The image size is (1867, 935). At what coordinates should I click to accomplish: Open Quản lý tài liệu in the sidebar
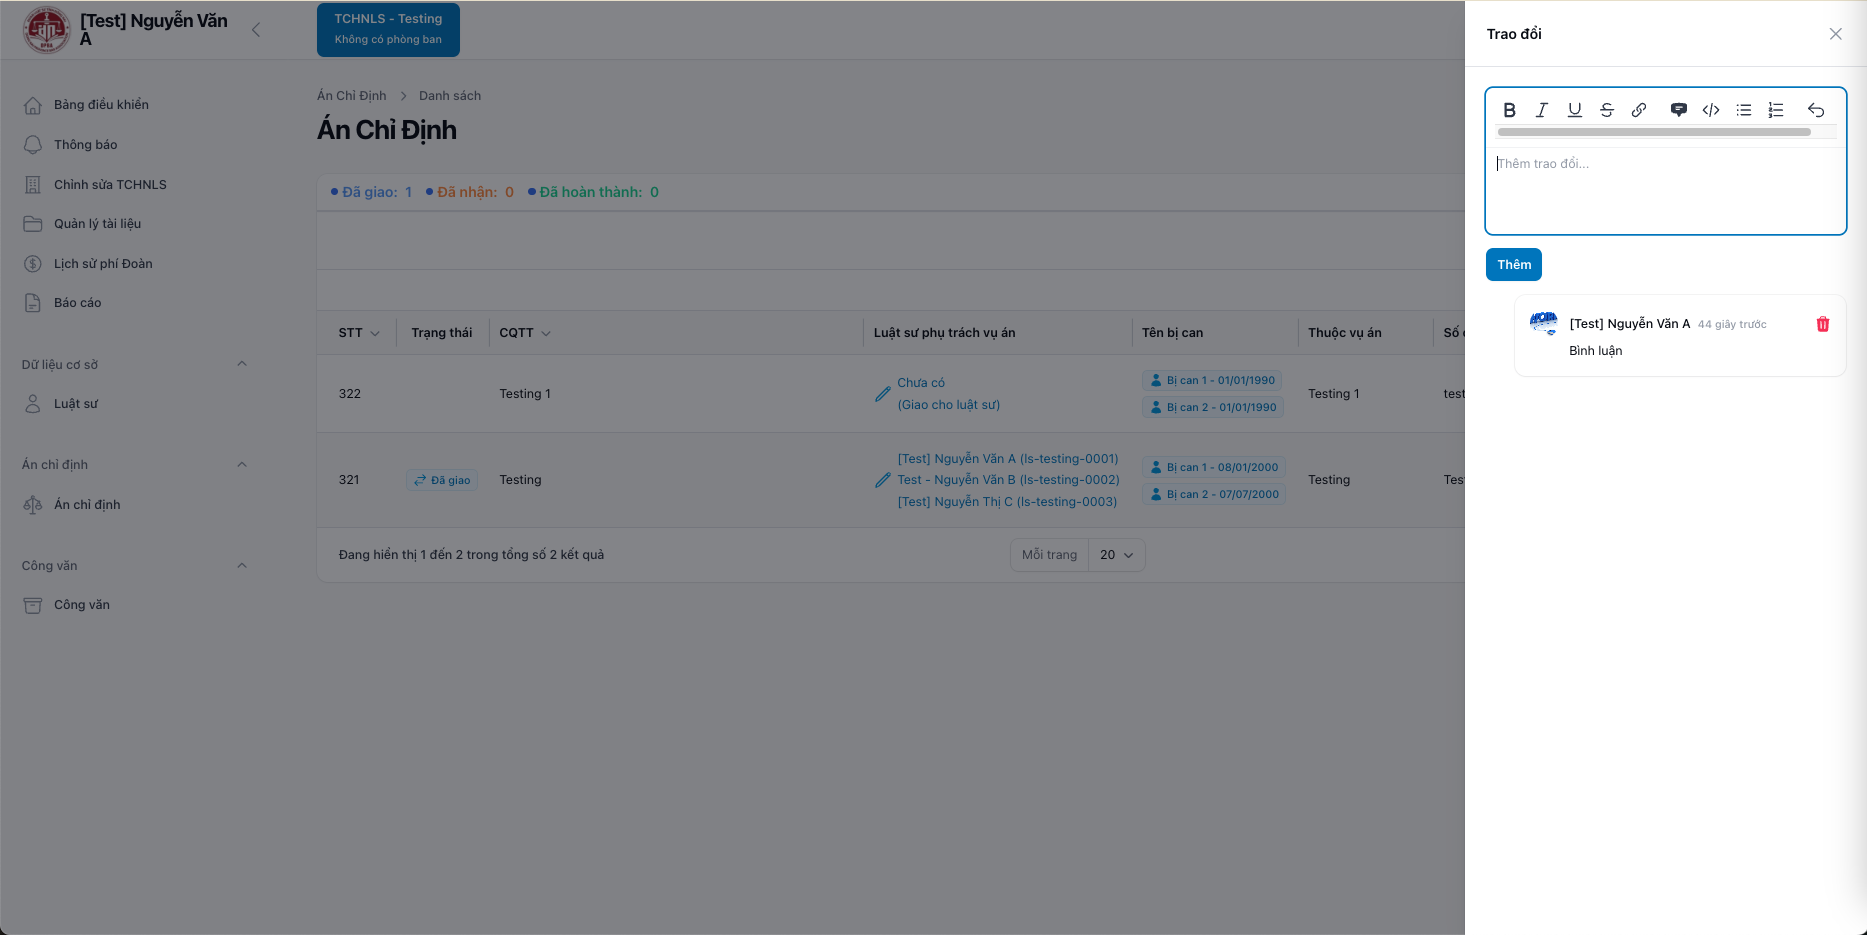pos(97,224)
